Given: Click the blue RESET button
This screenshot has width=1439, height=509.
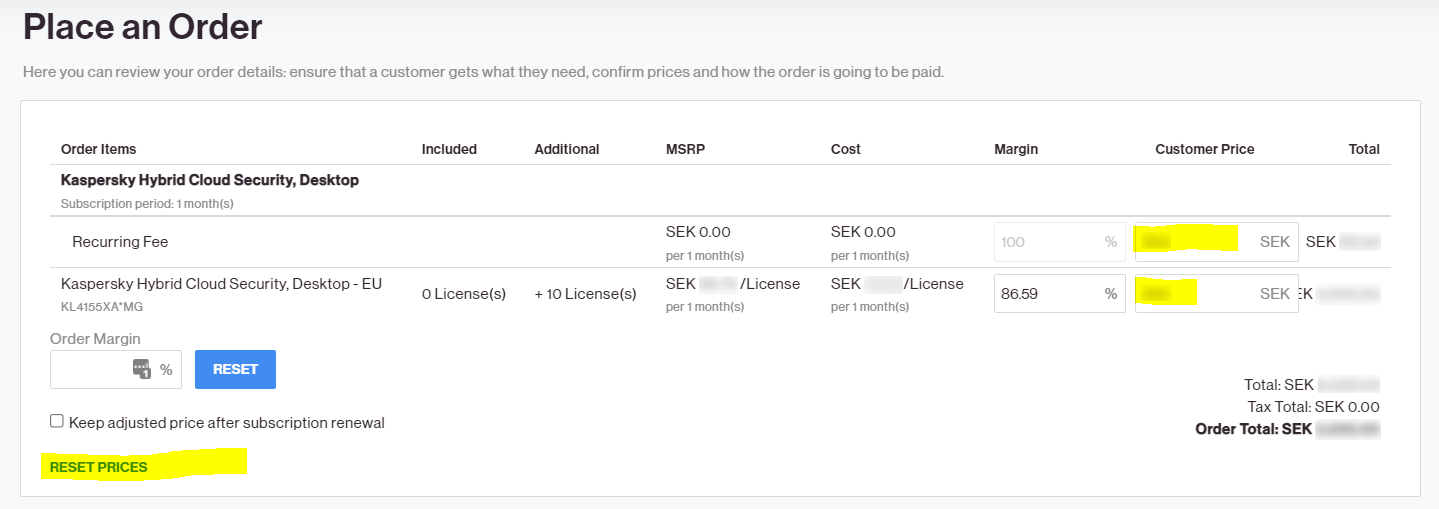Looking at the screenshot, I should [x=235, y=369].
